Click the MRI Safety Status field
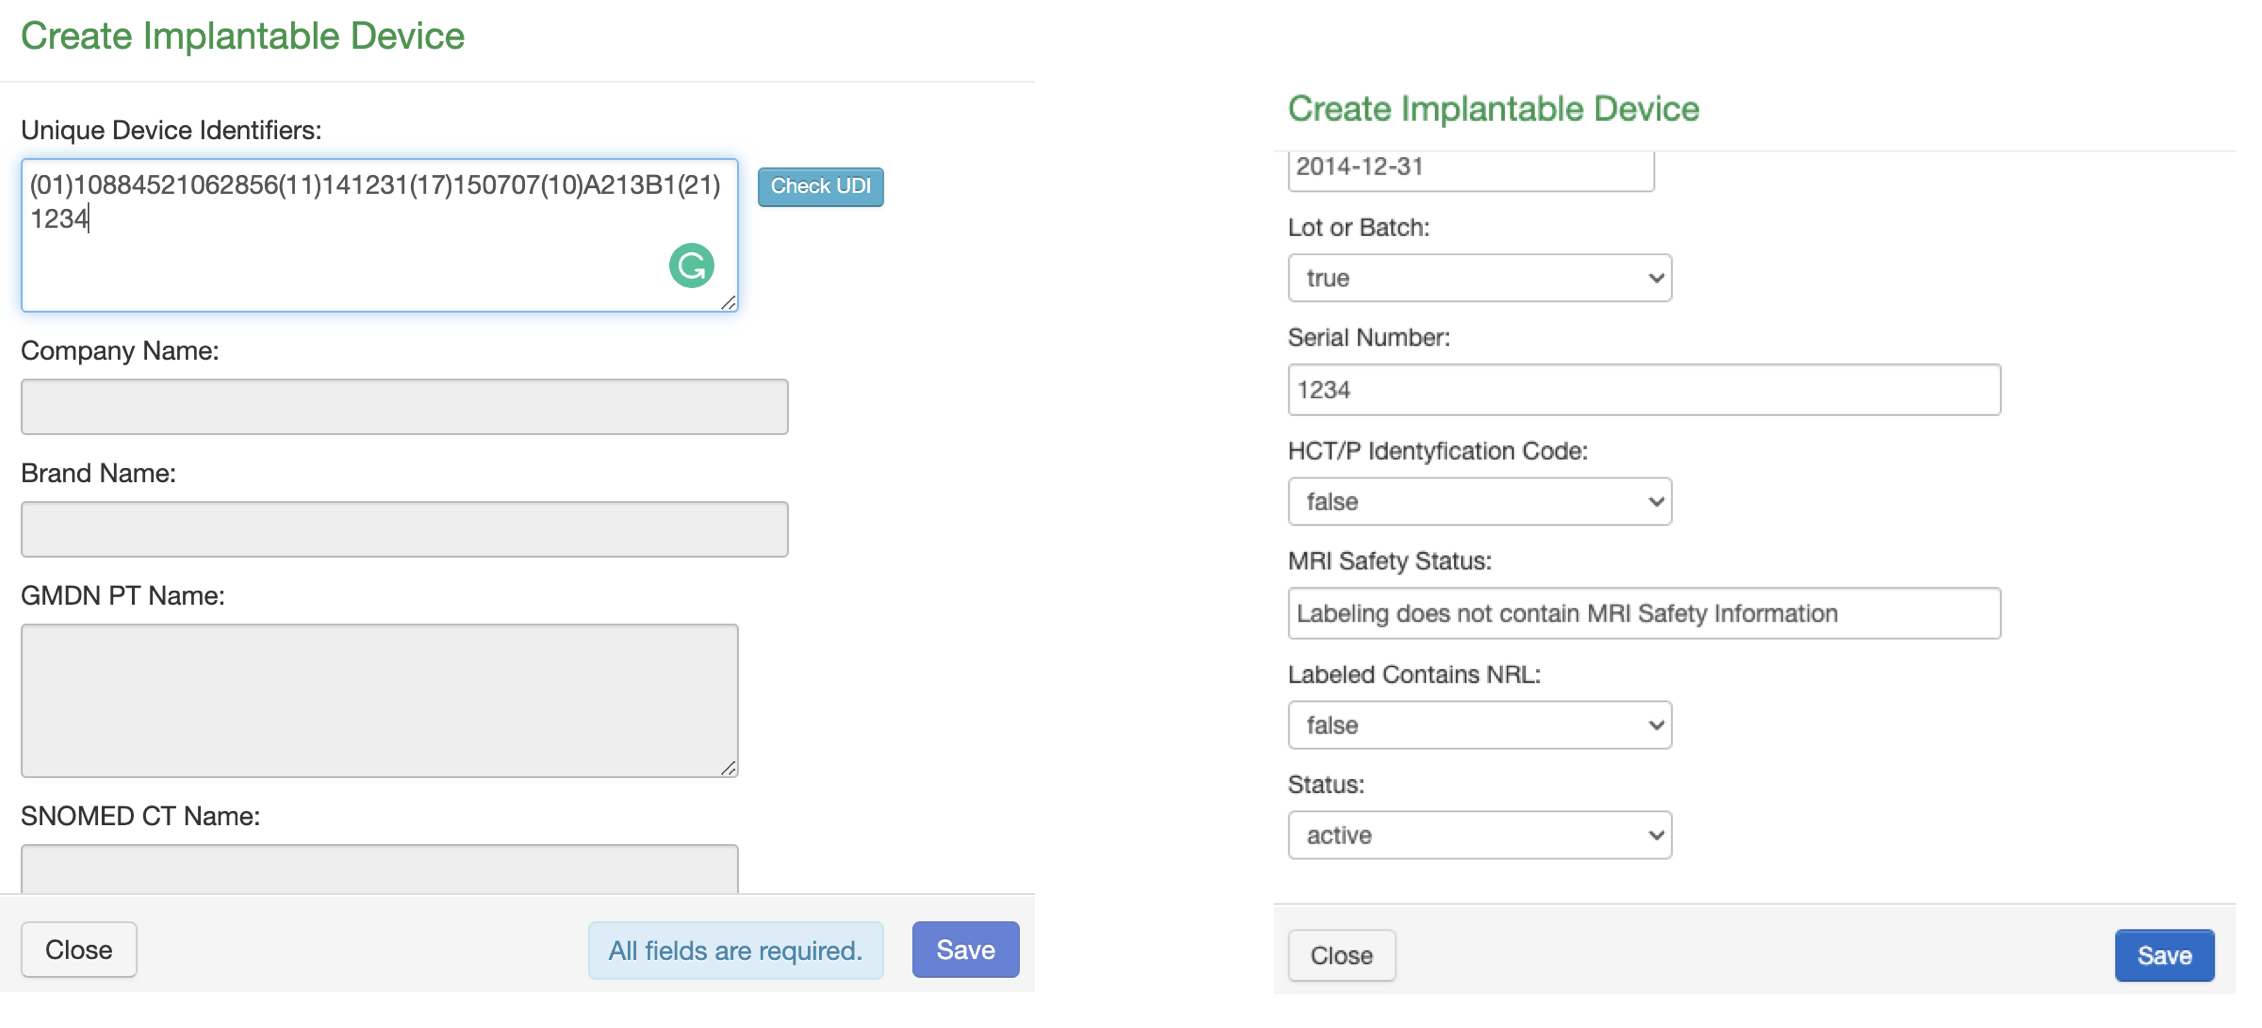 click(1643, 613)
